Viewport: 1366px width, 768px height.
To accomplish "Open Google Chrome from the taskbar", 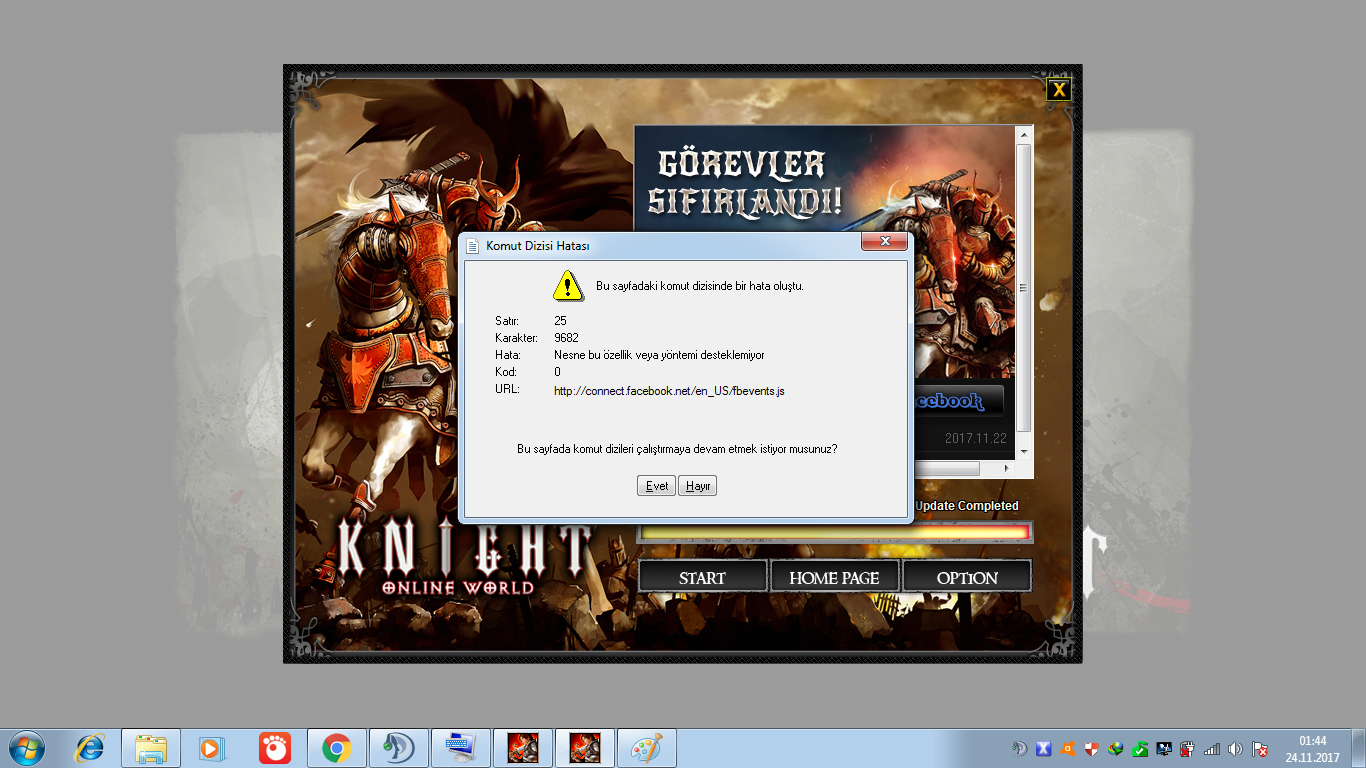I will (x=336, y=747).
